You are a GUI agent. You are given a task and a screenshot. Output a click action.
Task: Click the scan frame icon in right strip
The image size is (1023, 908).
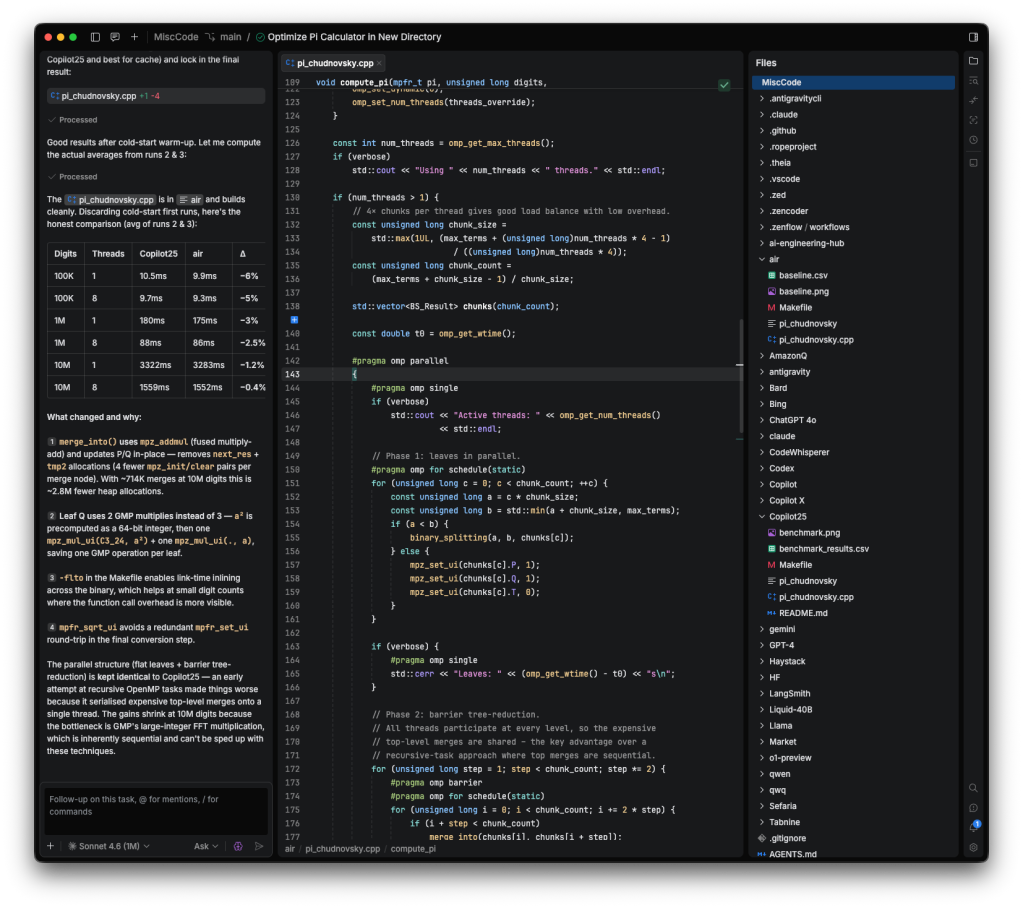point(973,120)
